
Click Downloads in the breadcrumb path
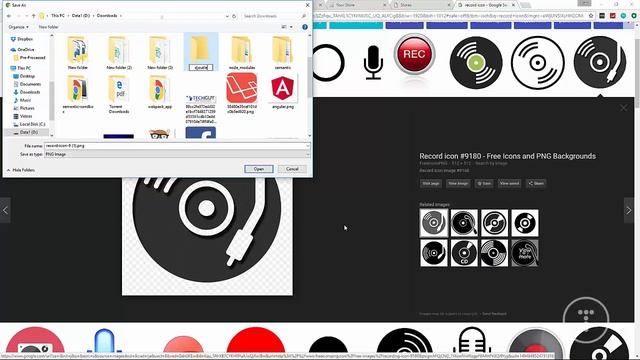(x=107, y=16)
